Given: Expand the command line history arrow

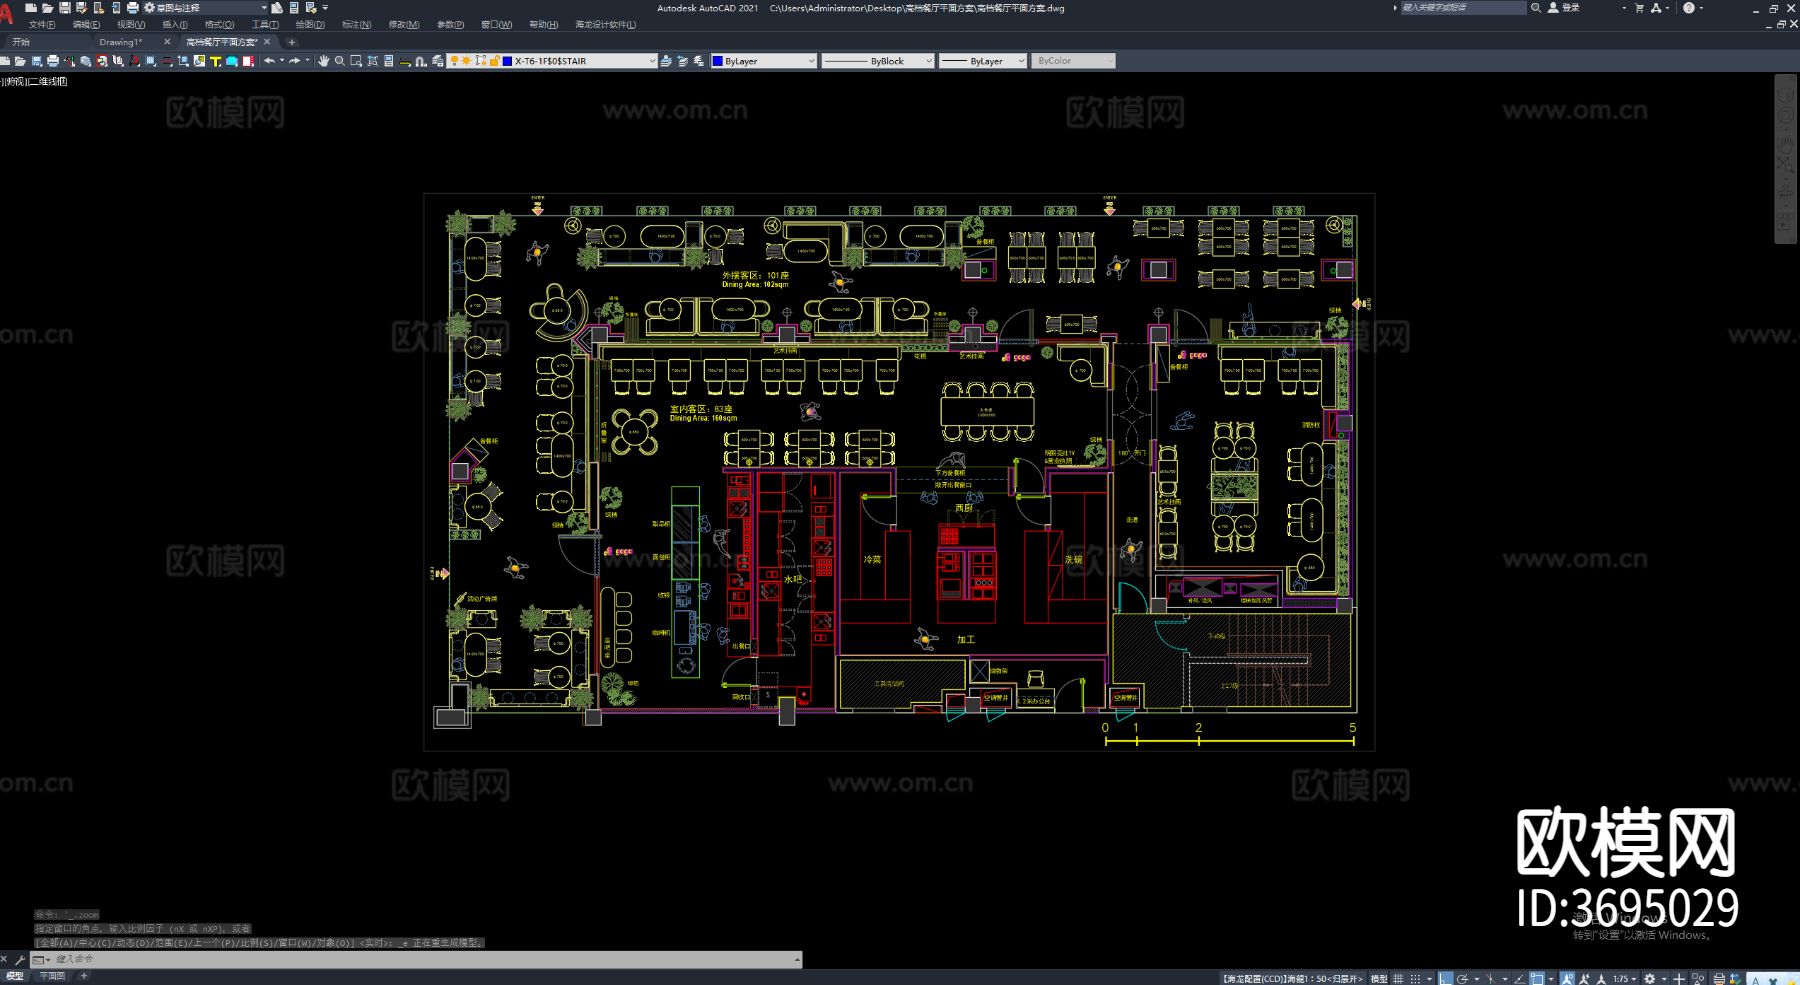Looking at the screenshot, I should (x=797, y=959).
